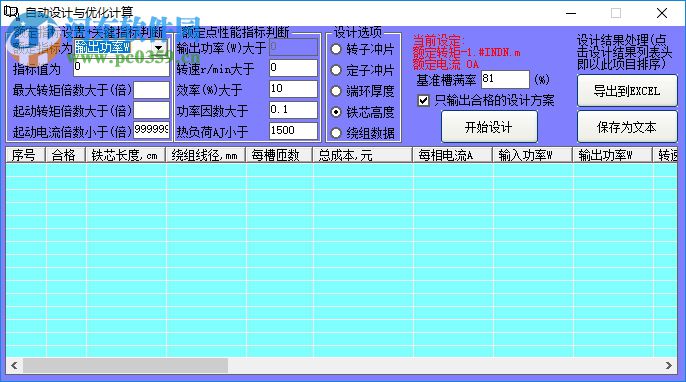The width and height of the screenshot is (686, 382).
Task: Click 导出到EXCEL button
Action: point(626,91)
